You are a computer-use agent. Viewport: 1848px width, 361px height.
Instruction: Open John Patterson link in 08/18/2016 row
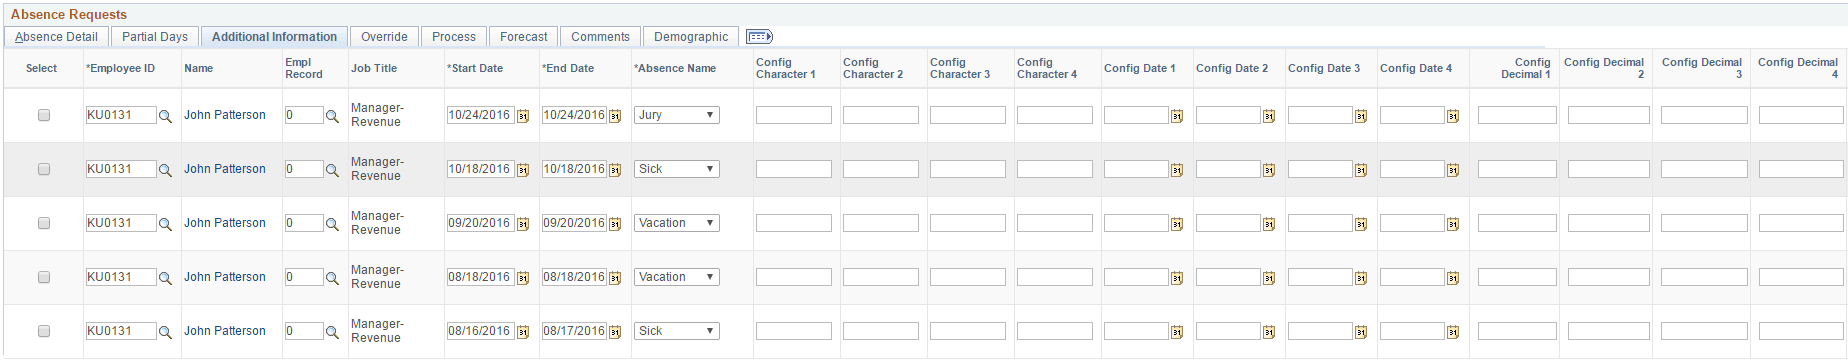click(225, 277)
